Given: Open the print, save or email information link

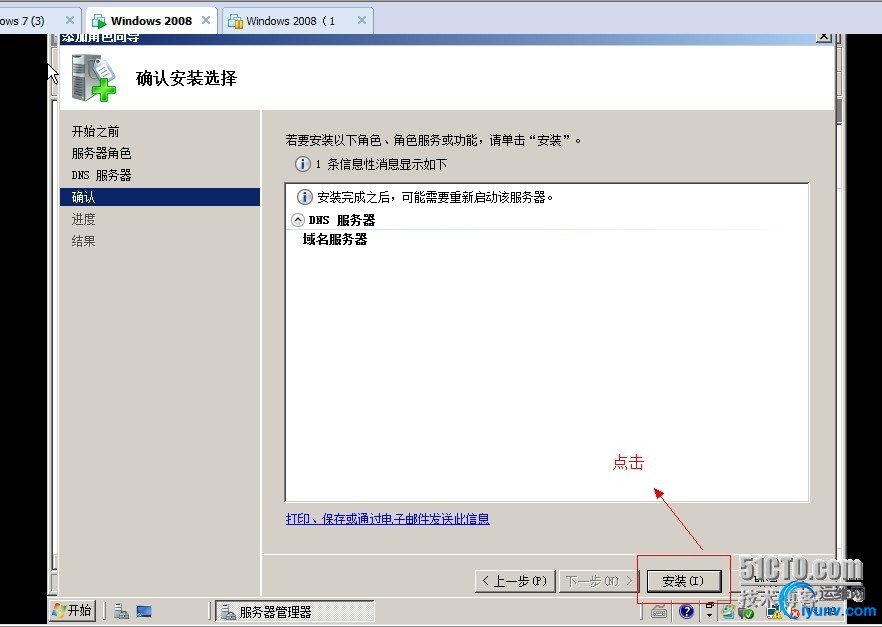Looking at the screenshot, I should coord(388,518).
